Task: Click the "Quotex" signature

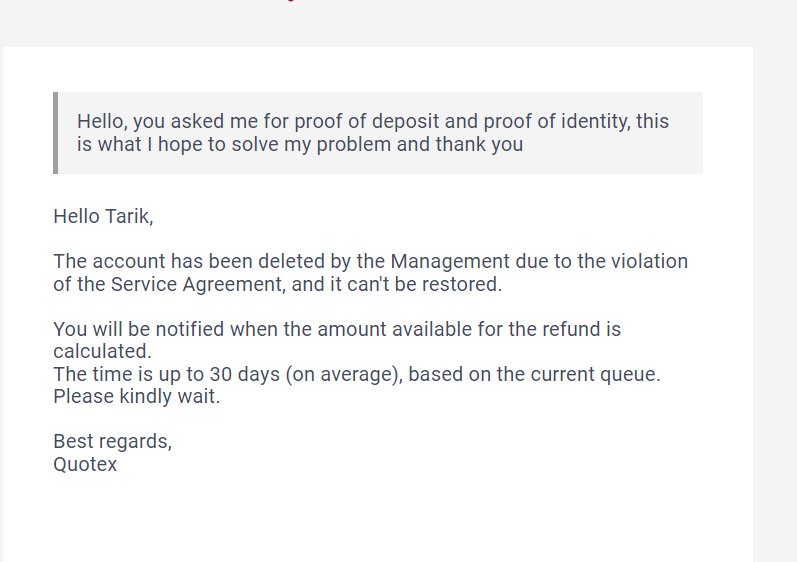Action: [x=85, y=464]
